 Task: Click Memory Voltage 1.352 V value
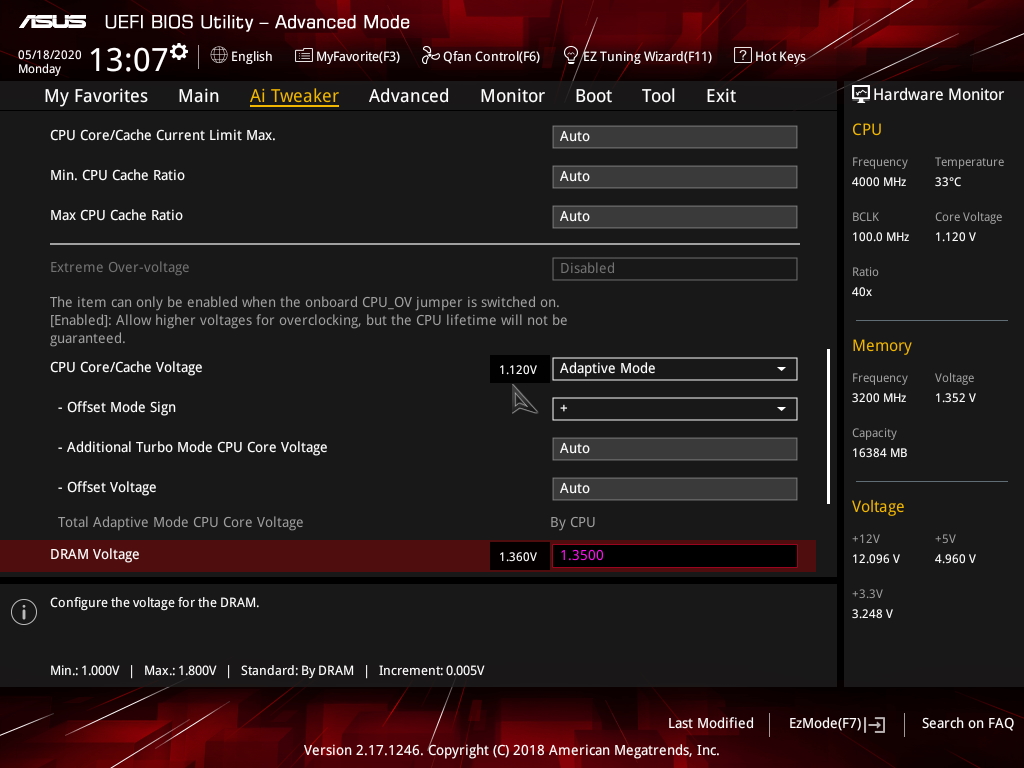click(955, 398)
